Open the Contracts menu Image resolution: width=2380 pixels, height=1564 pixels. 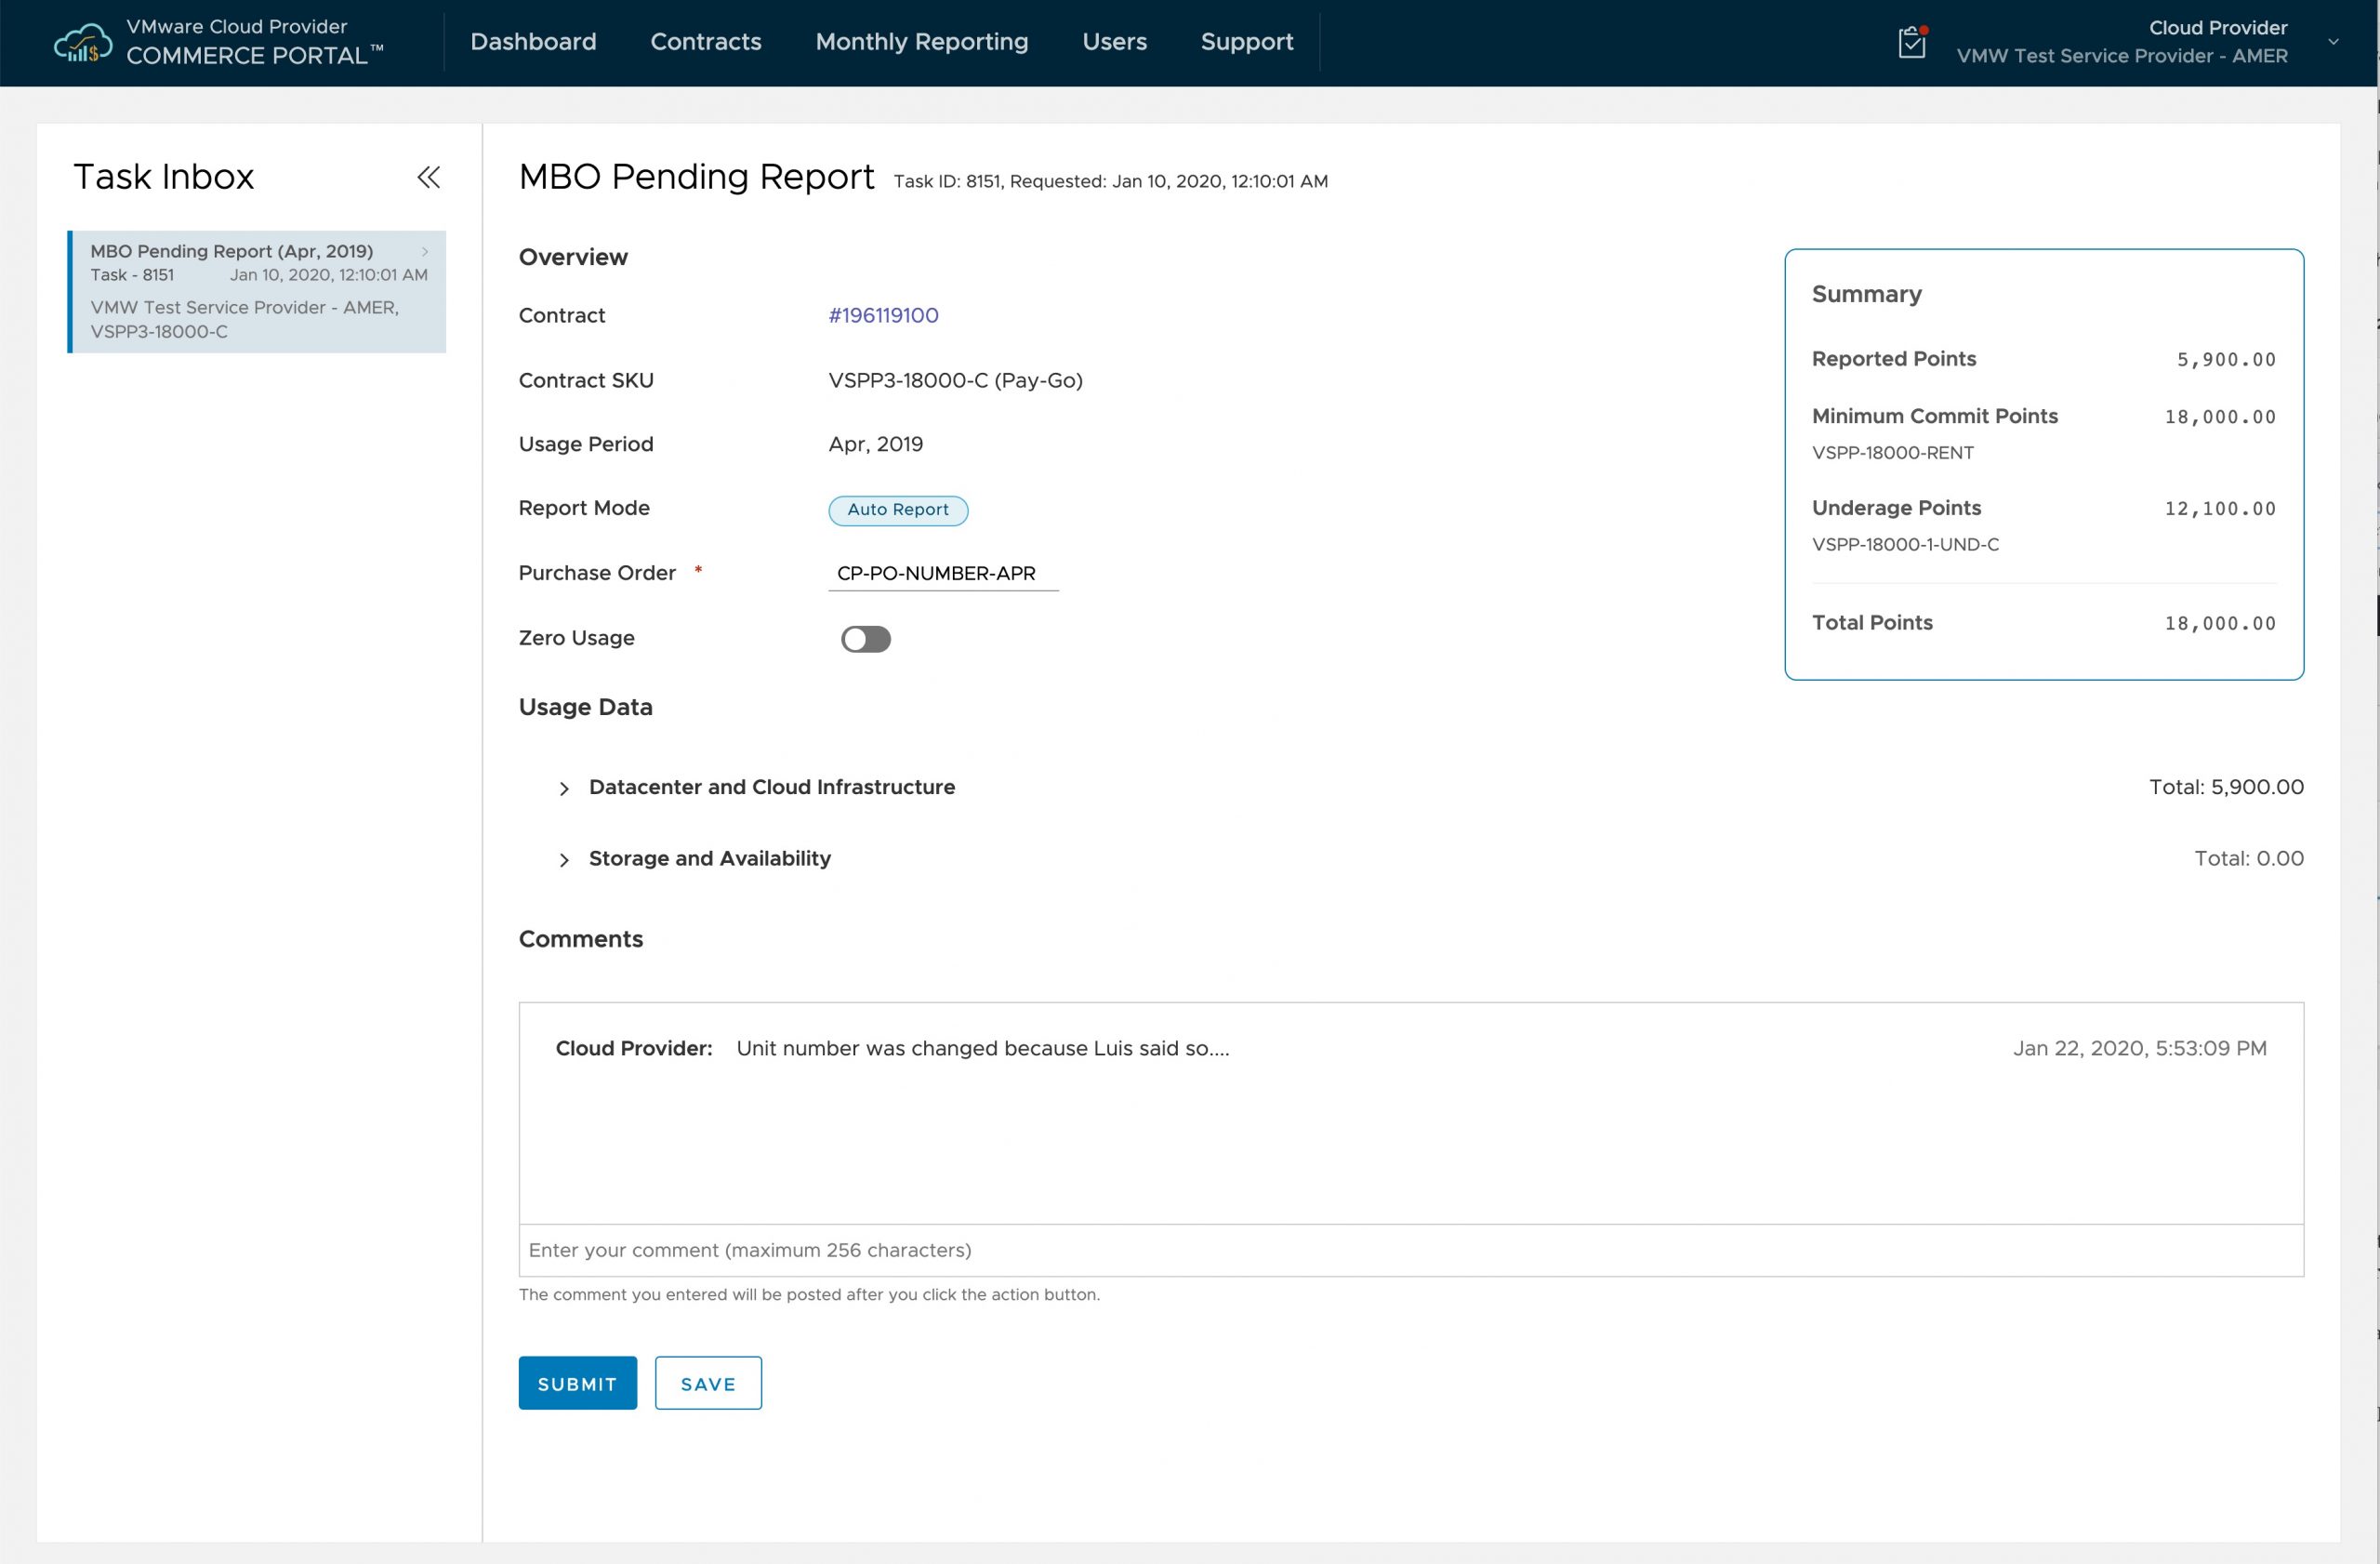(x=705, y=42)
